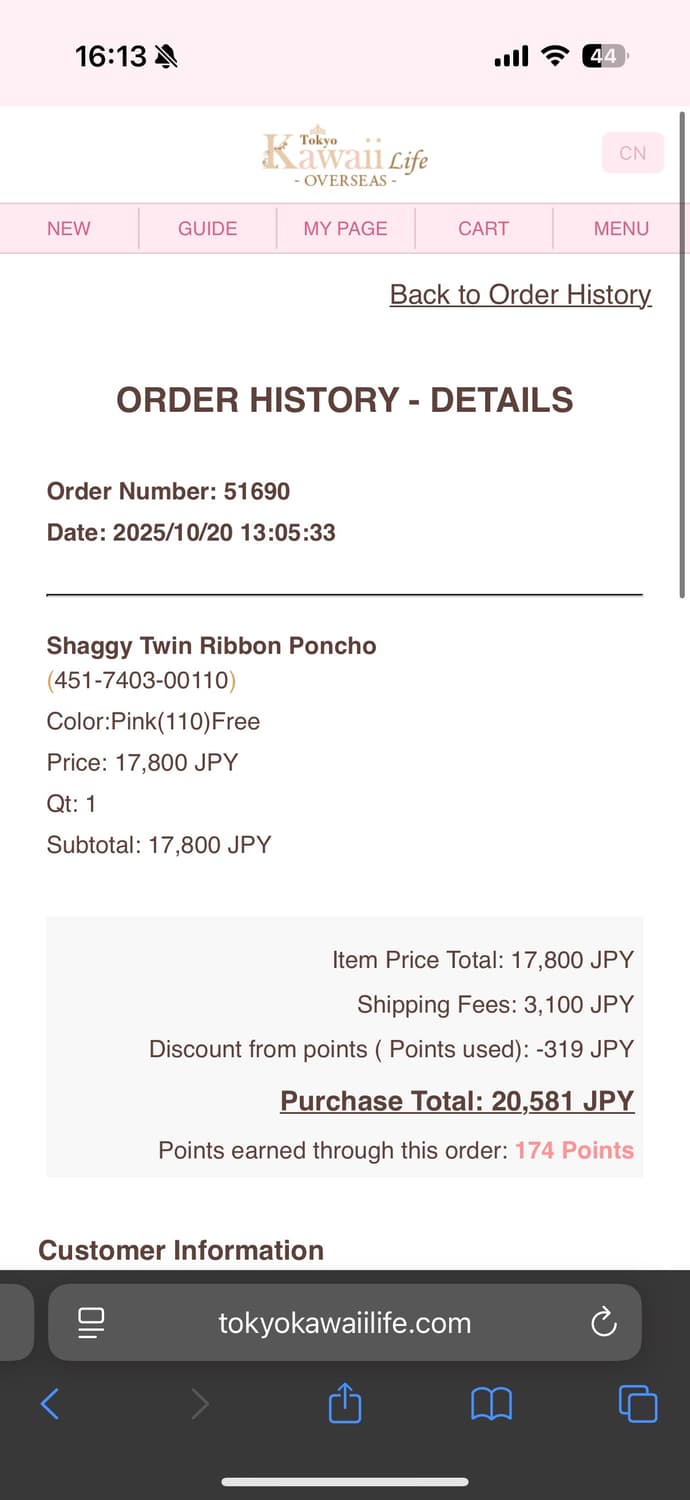
Task: Tap the battery indicator in status bar
Action: 604,56
